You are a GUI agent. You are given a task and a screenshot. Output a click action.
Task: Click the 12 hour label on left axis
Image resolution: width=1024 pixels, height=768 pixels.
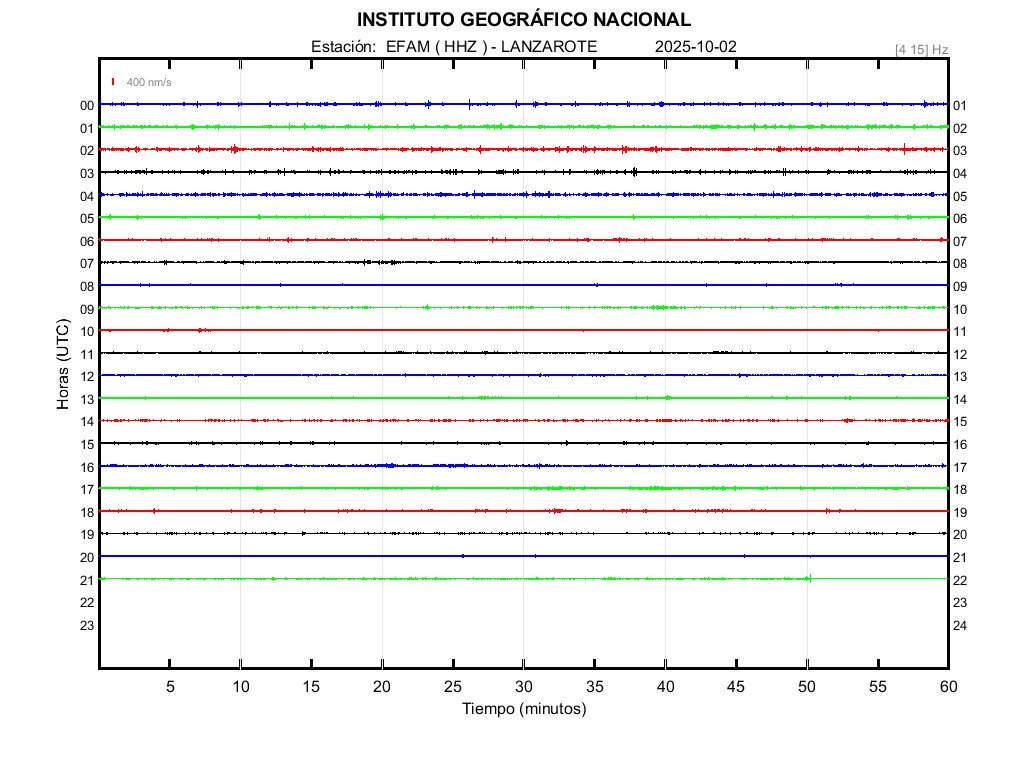87,376
